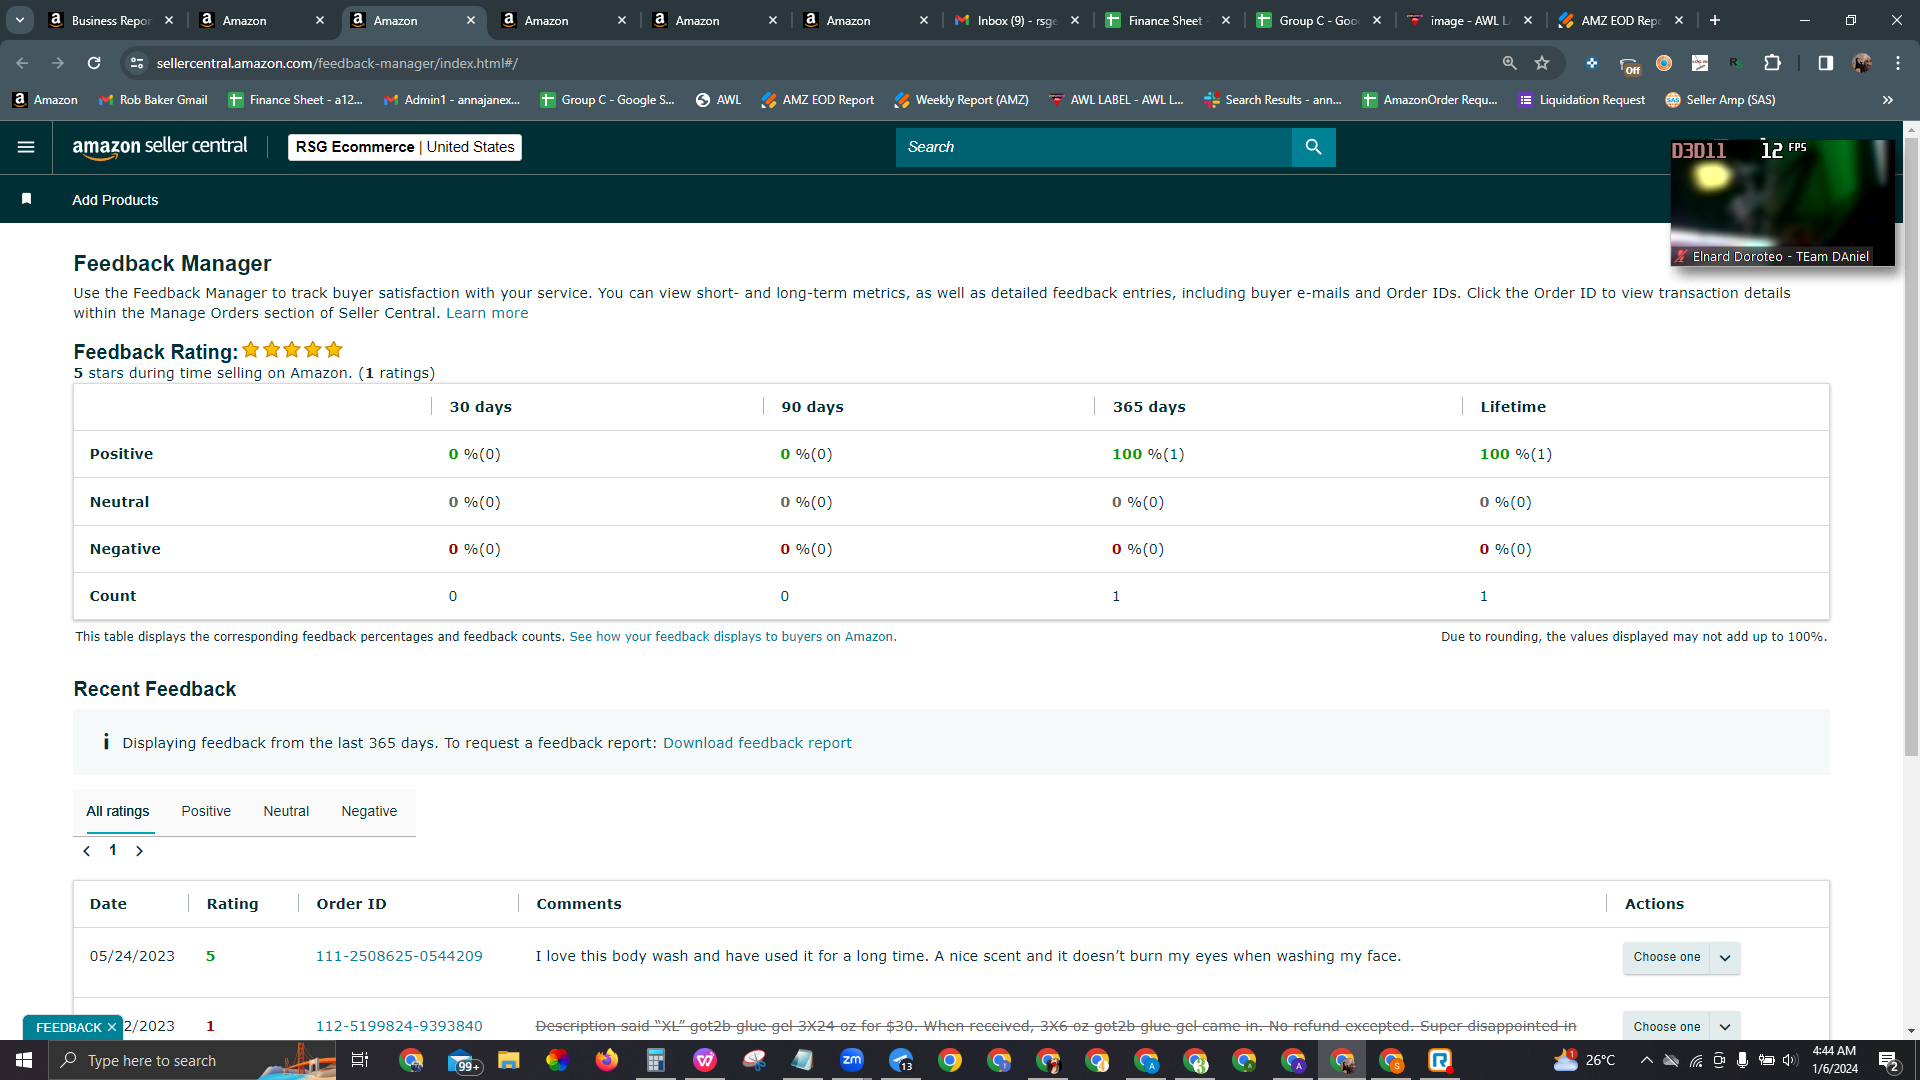Open the Rob Baker Gmail bookmark
Screen dimensions: 1920x1080
point(154,100)
